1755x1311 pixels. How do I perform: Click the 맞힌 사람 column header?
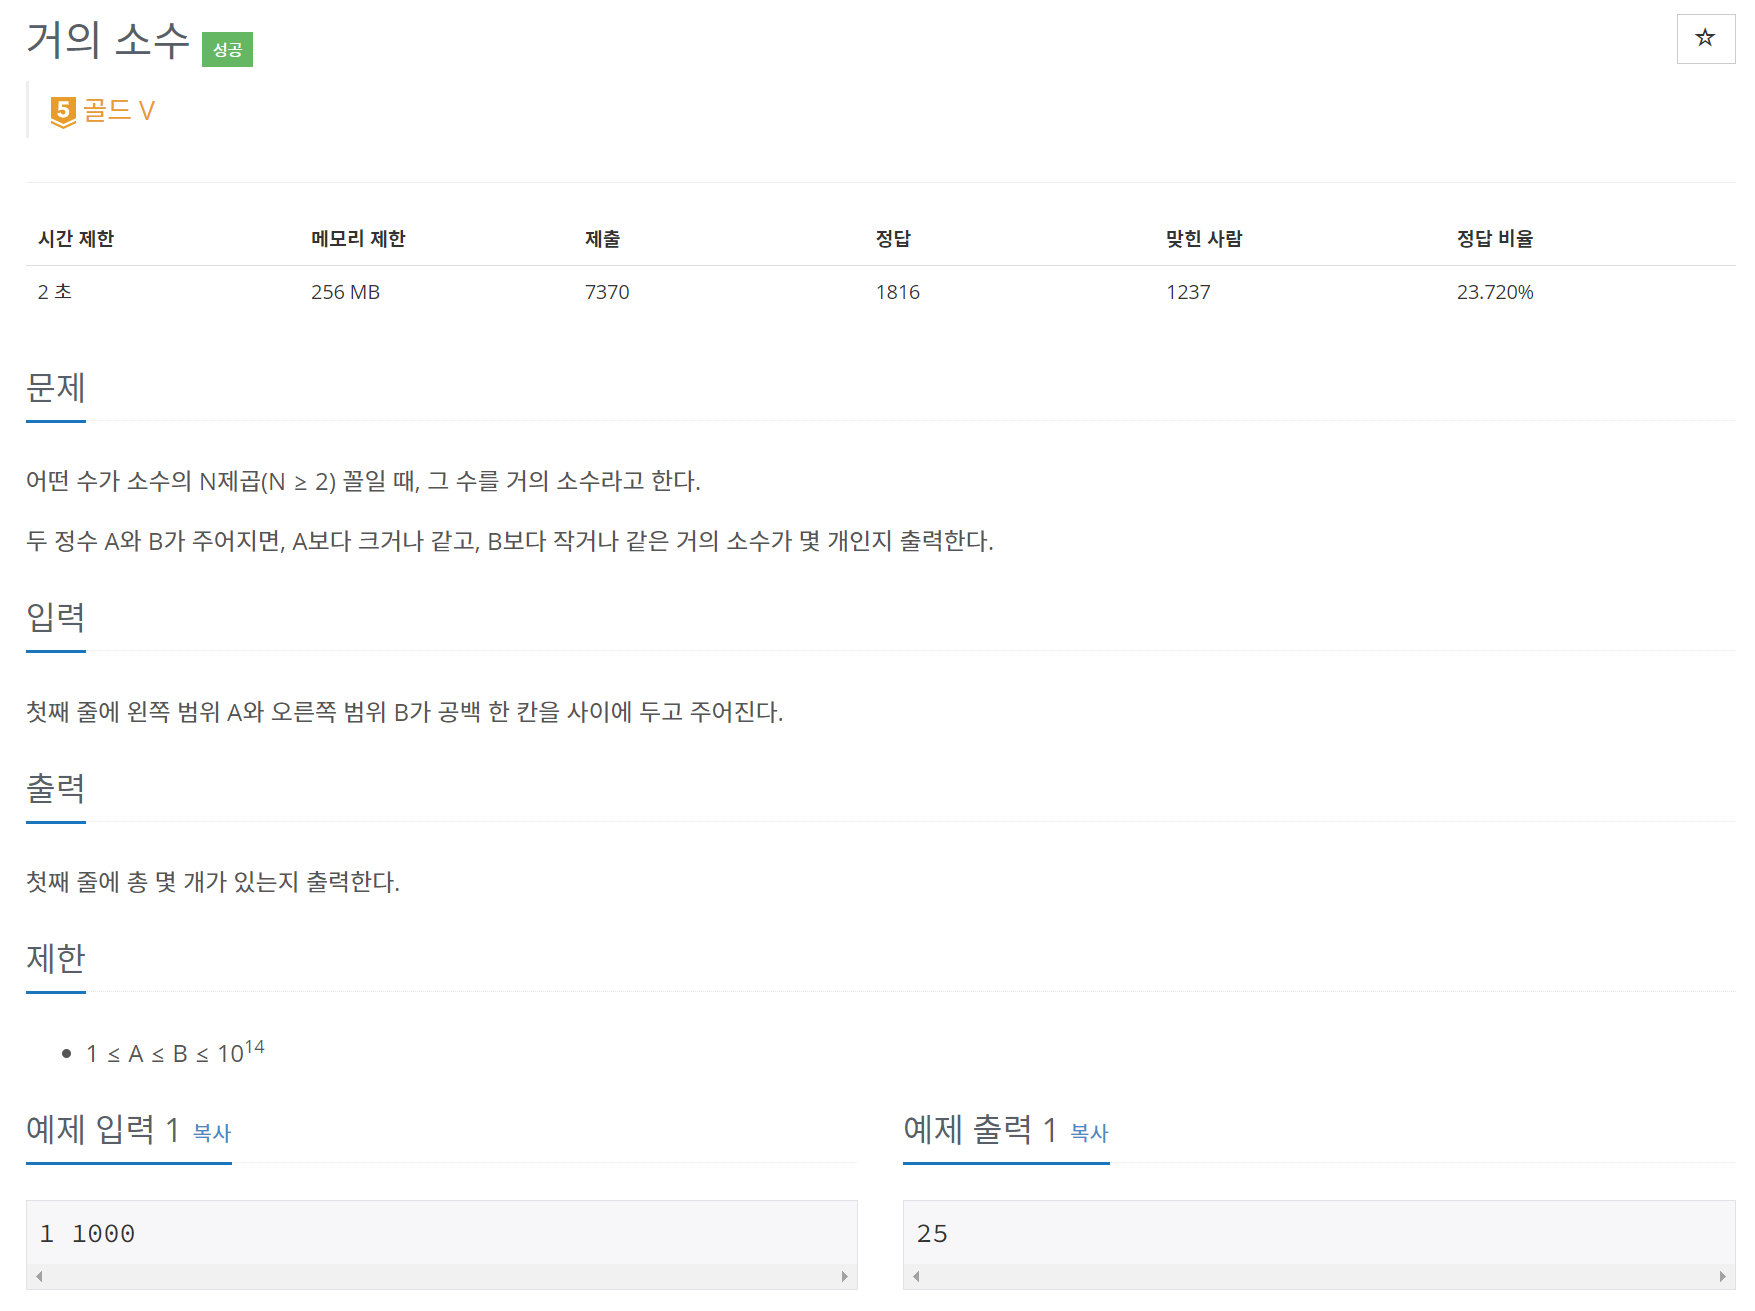tap(1204, 239)
